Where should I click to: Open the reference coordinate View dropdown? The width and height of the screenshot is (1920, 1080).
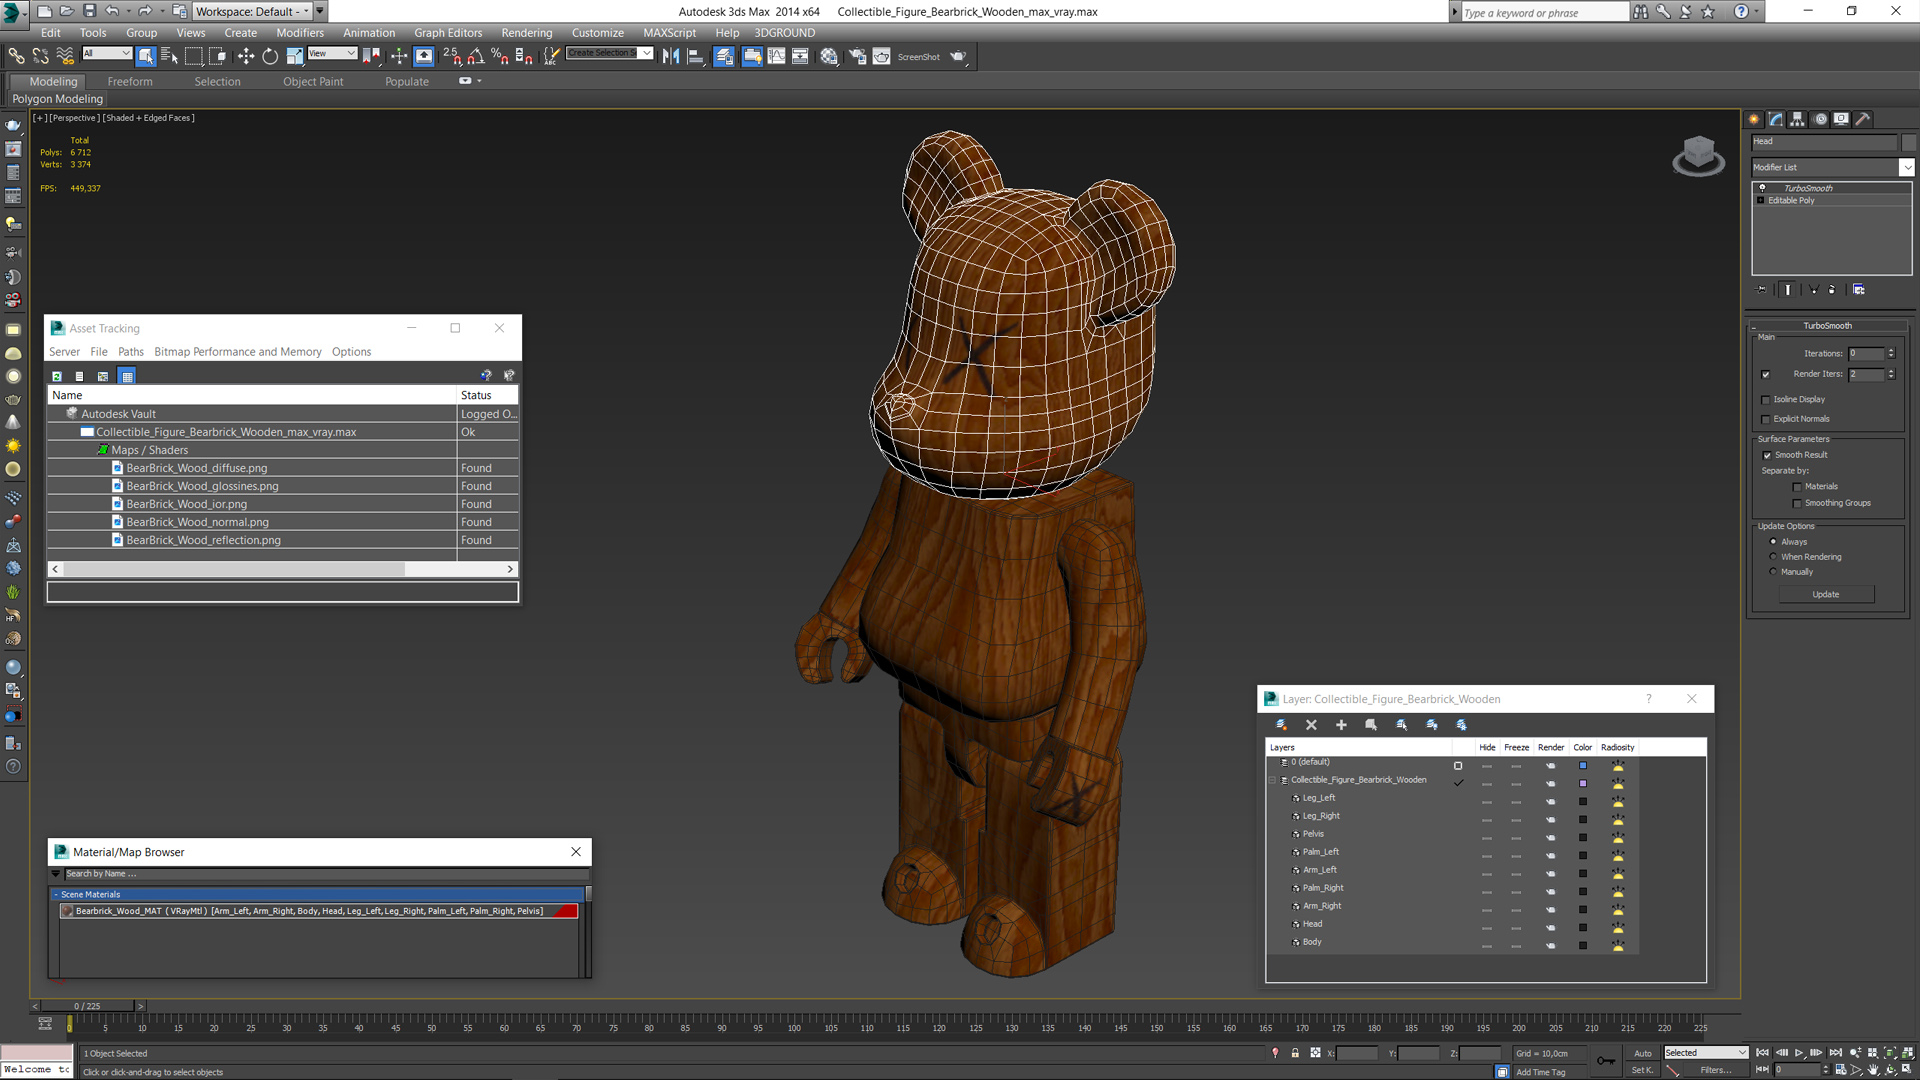click(x=332, y=53)
